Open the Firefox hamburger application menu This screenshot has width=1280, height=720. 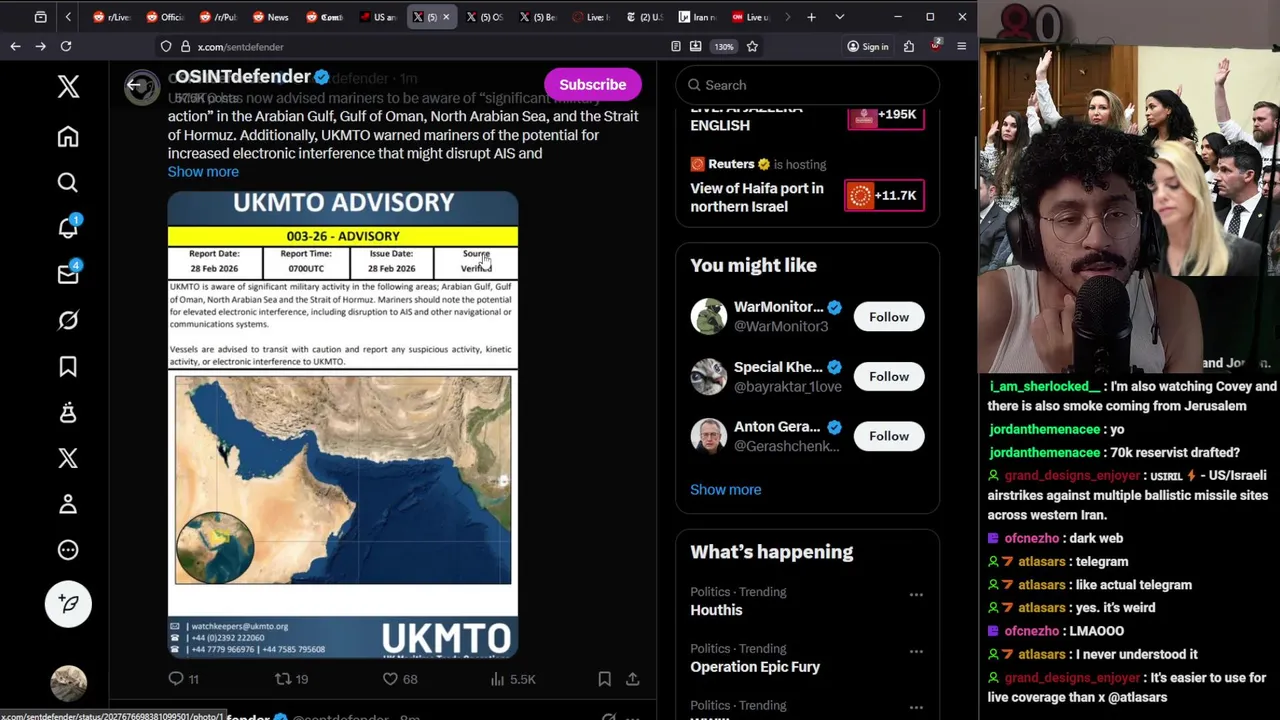[x=961, y=46]
